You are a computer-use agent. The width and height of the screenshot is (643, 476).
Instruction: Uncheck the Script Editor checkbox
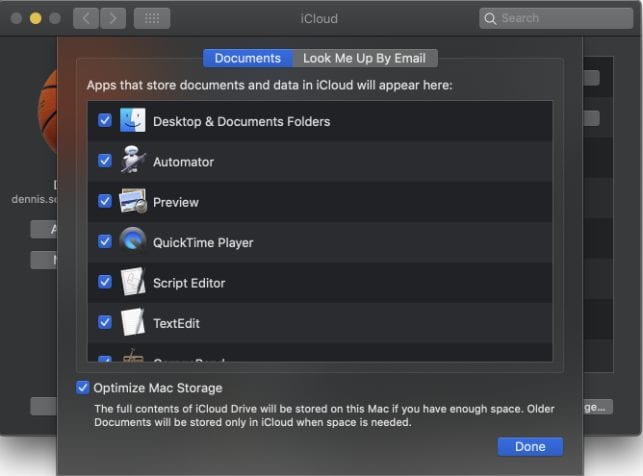coord(105,282)
